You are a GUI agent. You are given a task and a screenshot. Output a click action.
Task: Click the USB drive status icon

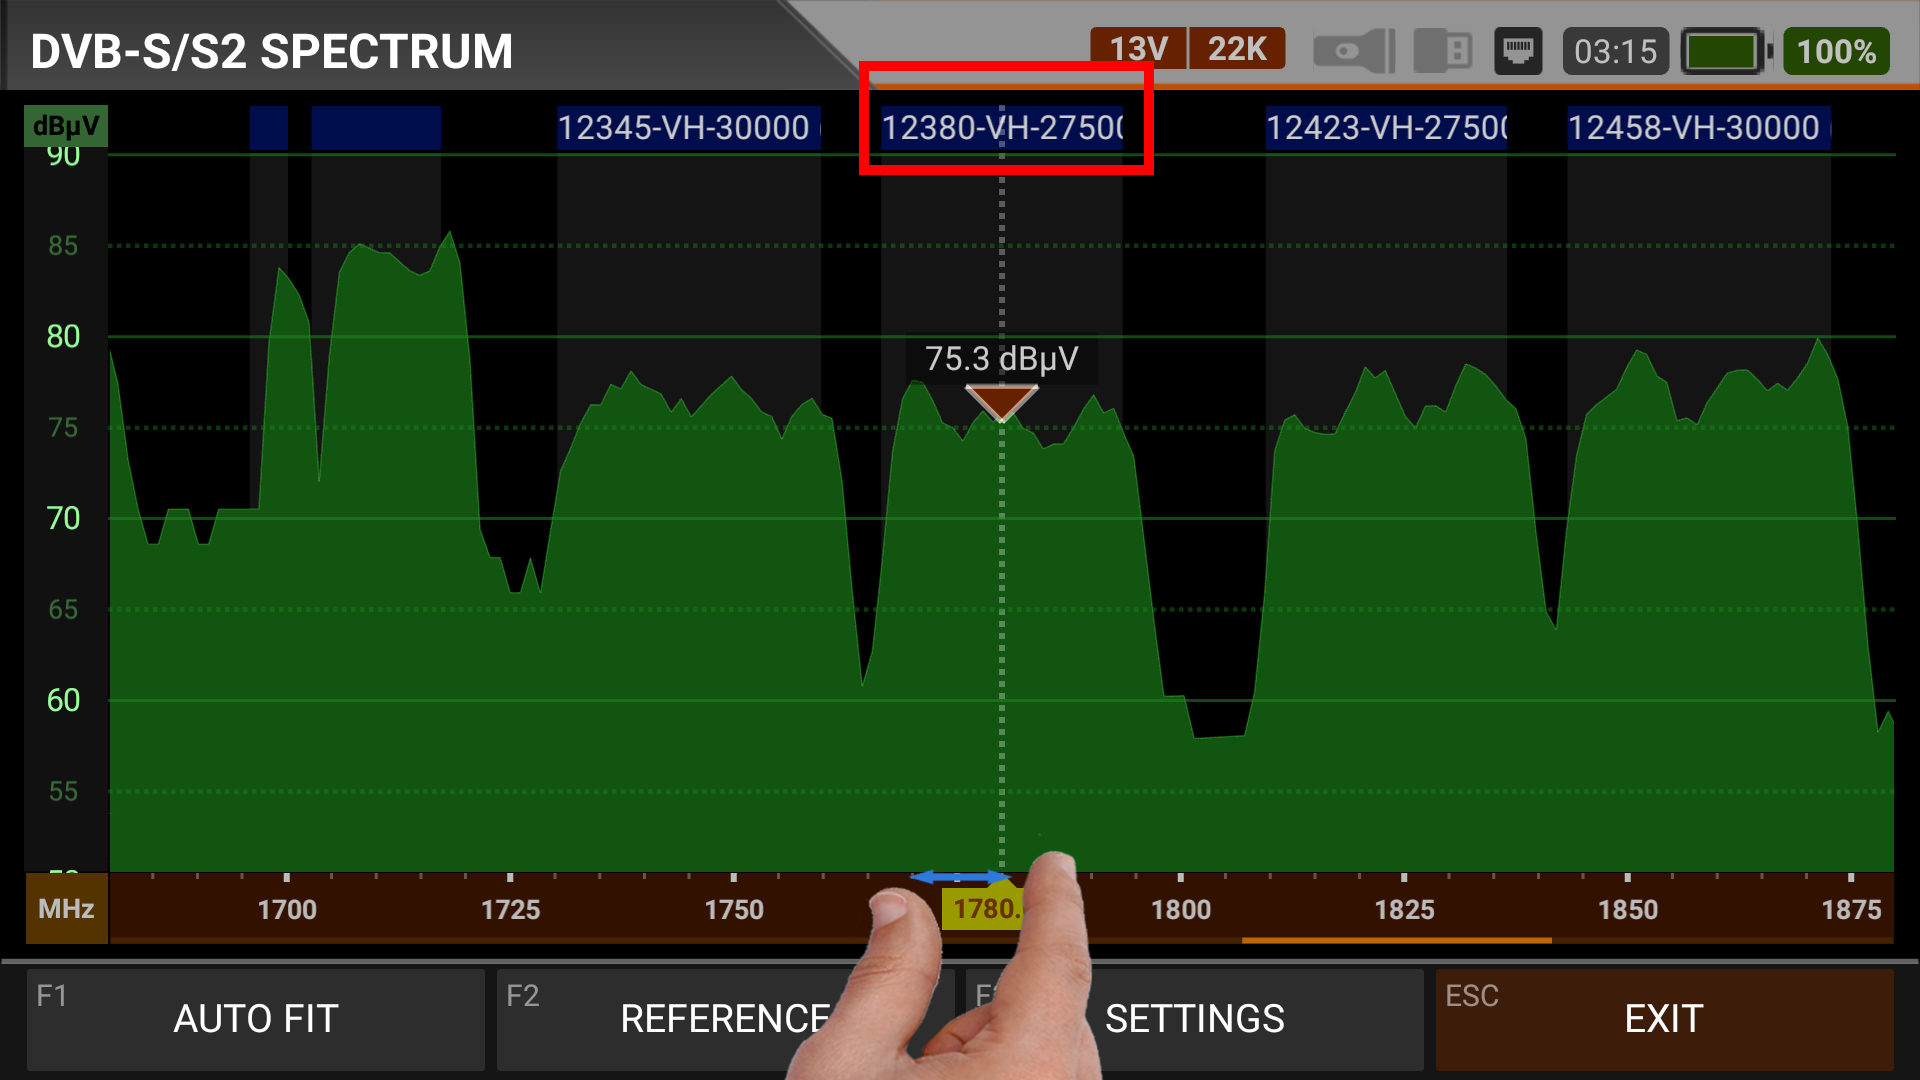pos(1442,51)
